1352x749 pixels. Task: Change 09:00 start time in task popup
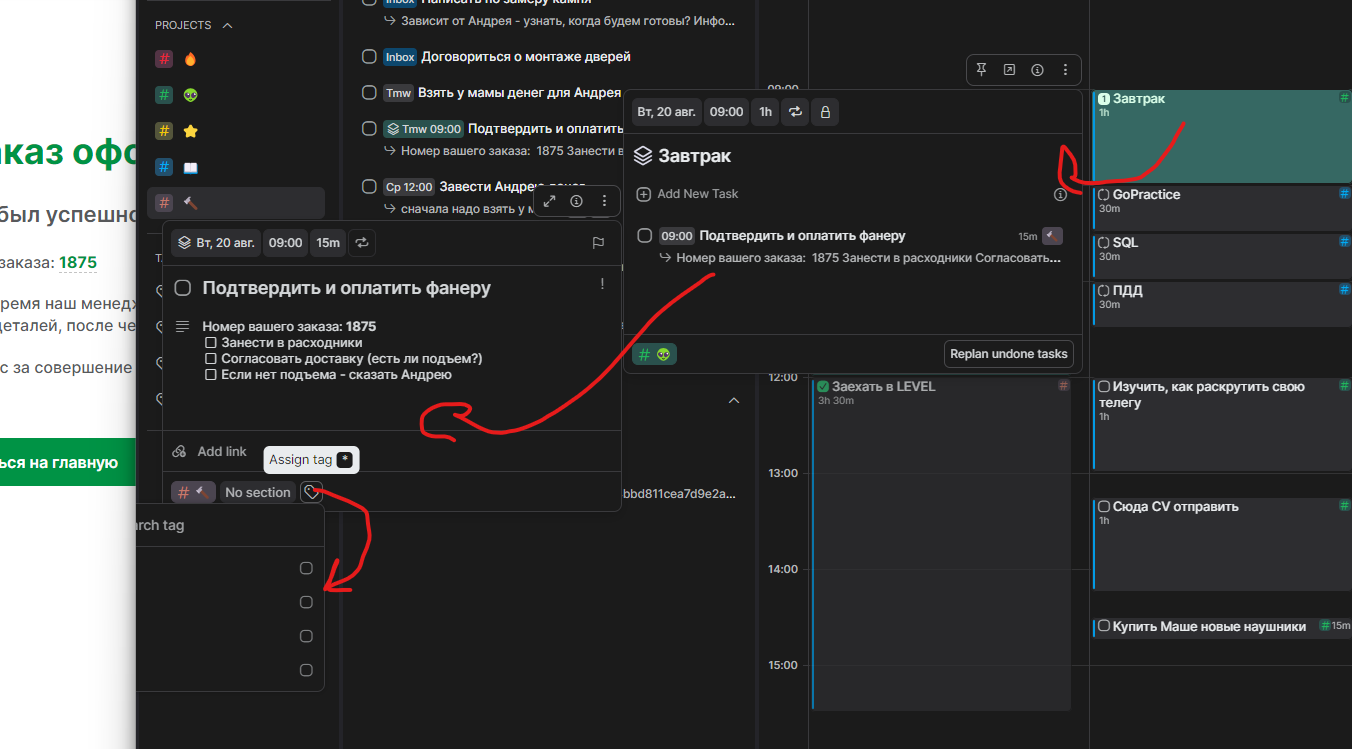(x=285, y=242)
